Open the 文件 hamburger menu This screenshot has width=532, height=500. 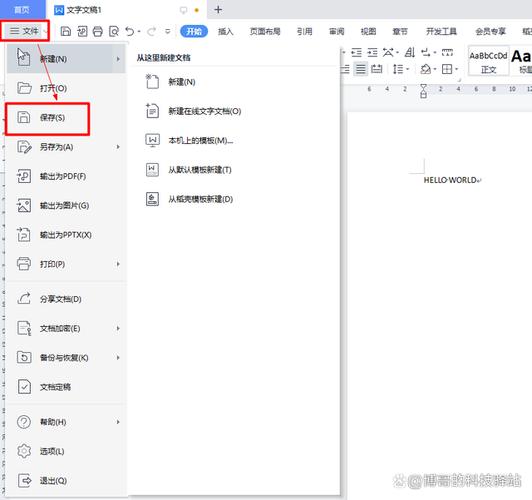coord(25,31)
